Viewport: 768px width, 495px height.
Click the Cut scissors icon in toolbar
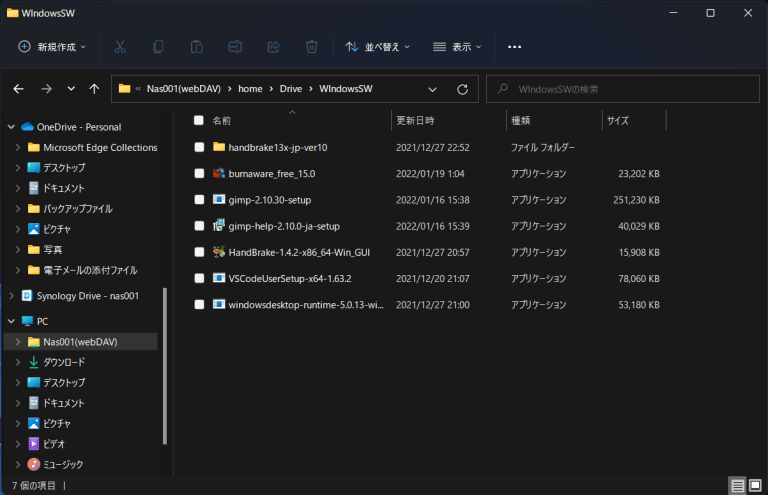click(120, 47)
